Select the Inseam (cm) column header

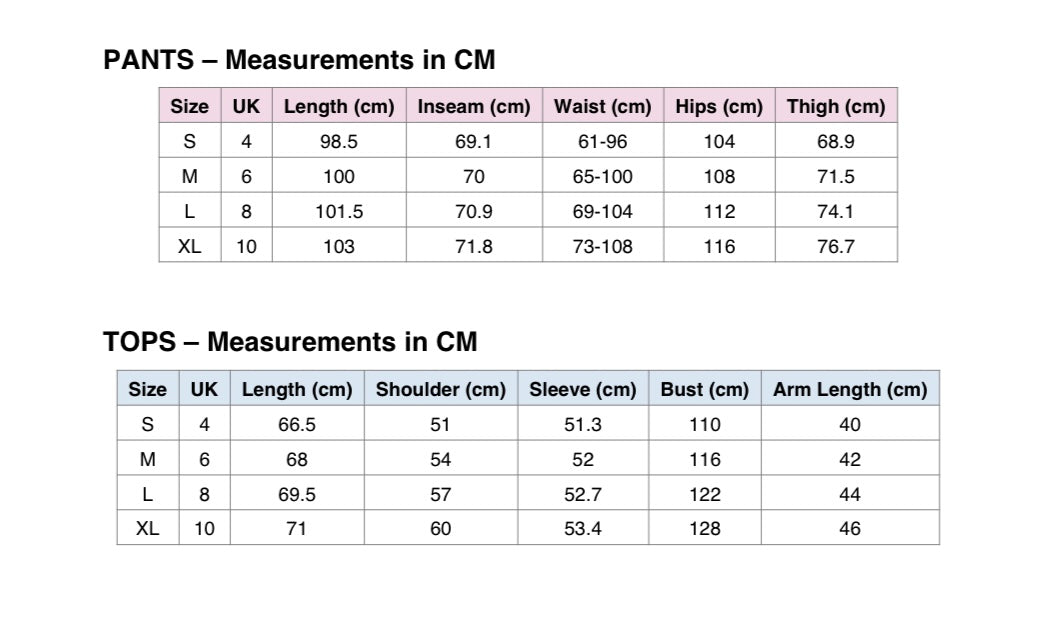tap(474, 107)
